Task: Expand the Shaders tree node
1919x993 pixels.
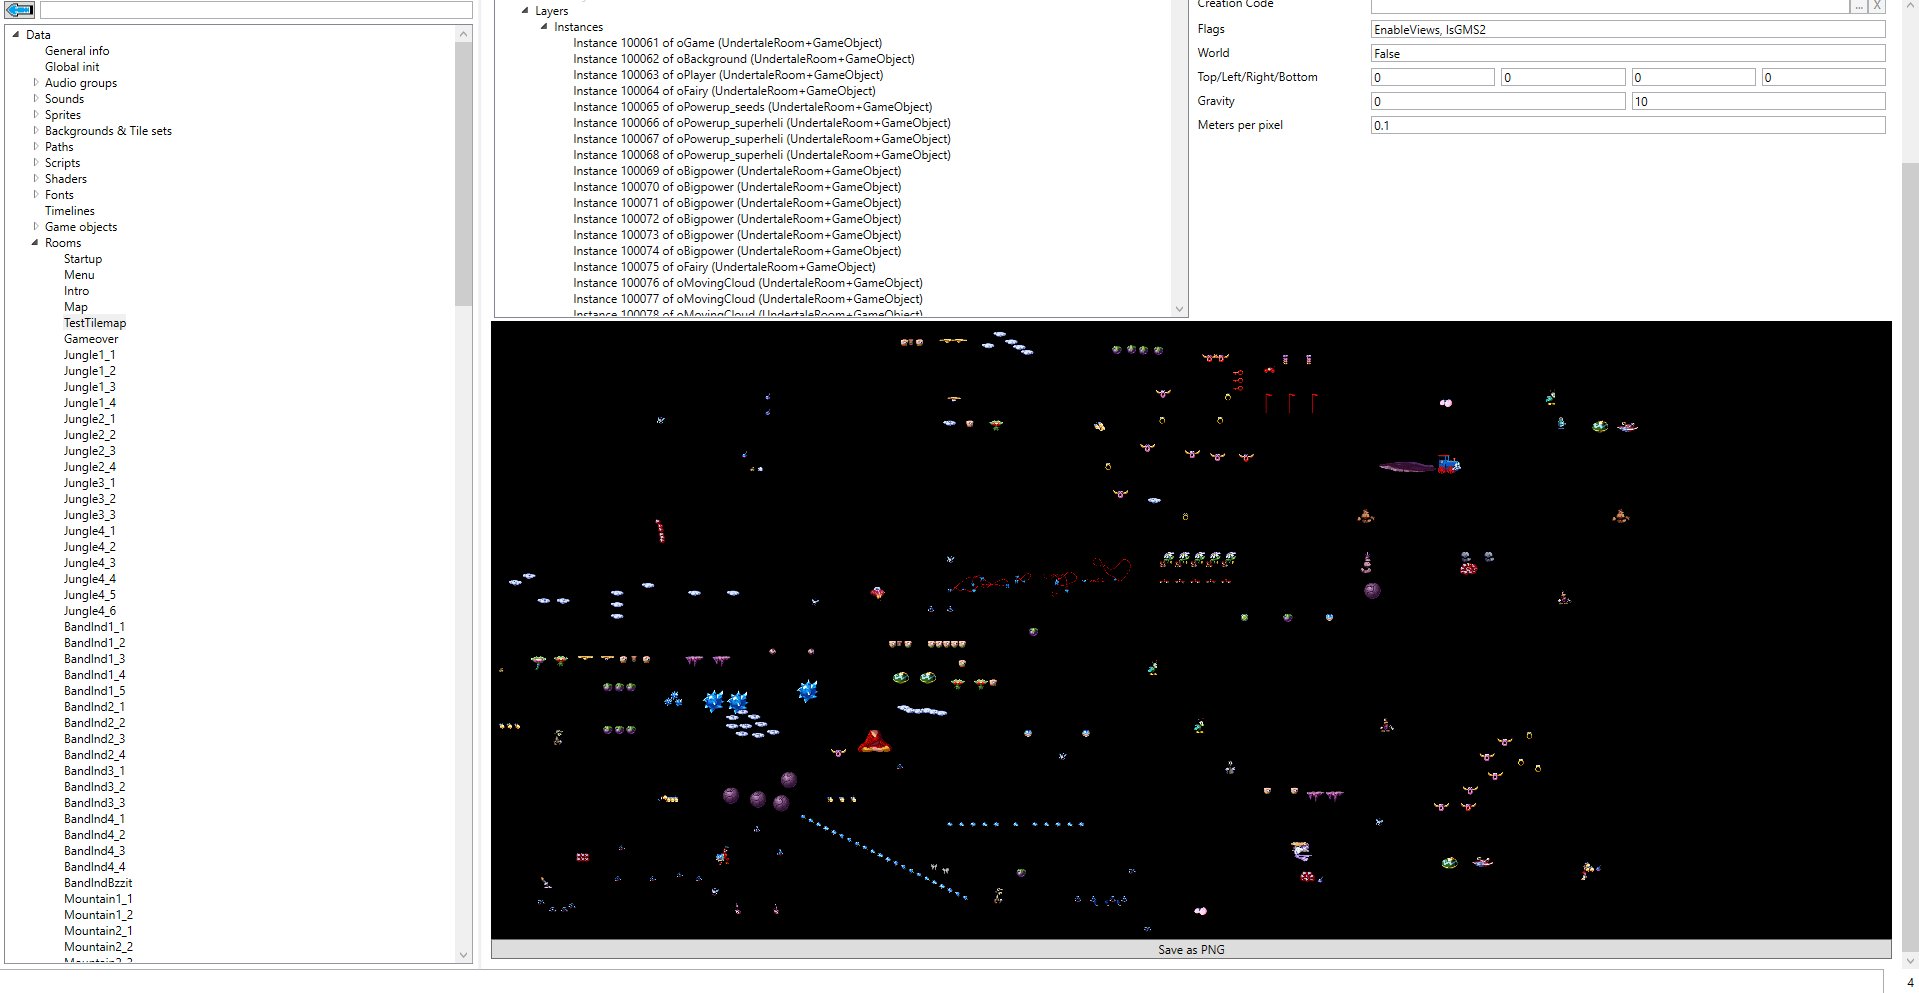Action: click(36, 179)
